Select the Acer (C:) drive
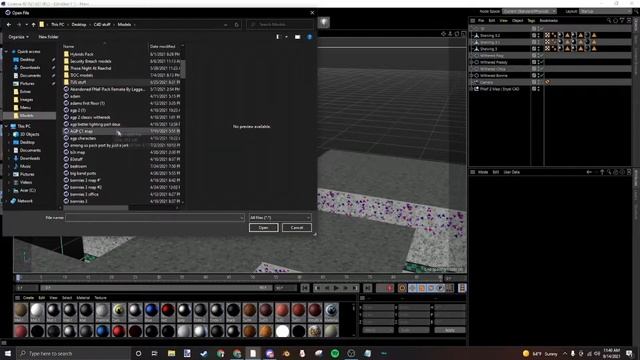 [27, 190]
